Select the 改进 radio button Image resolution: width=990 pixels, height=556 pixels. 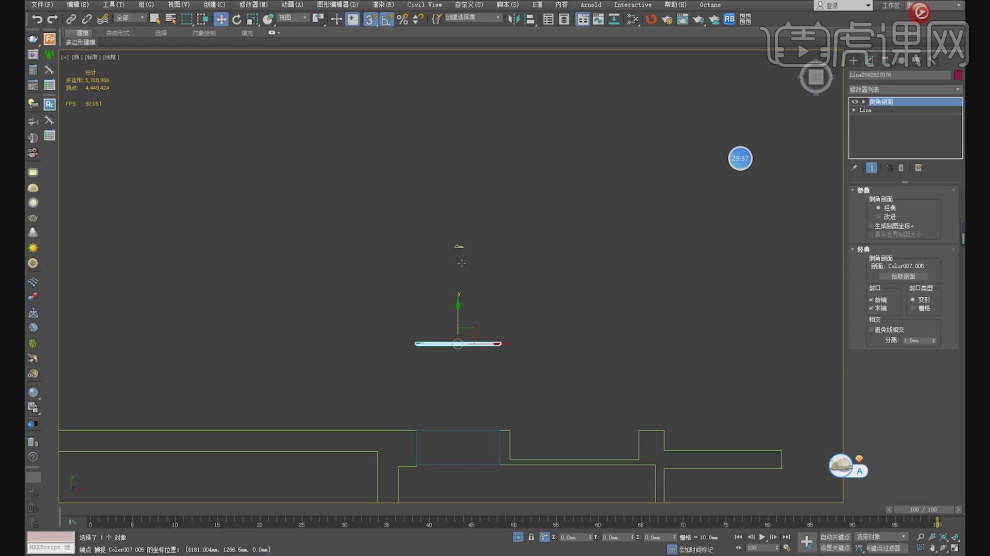pyautogui.click(x=878, y=216)
